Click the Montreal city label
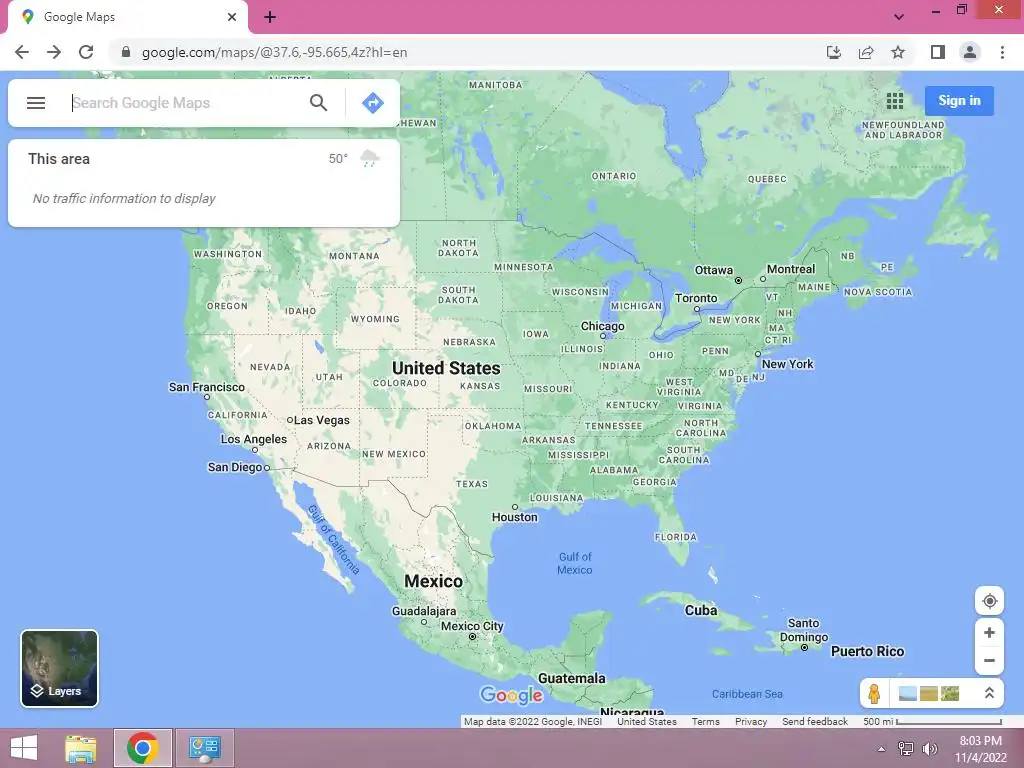This screenshot has height=768, width=1024. click(791, 268)
